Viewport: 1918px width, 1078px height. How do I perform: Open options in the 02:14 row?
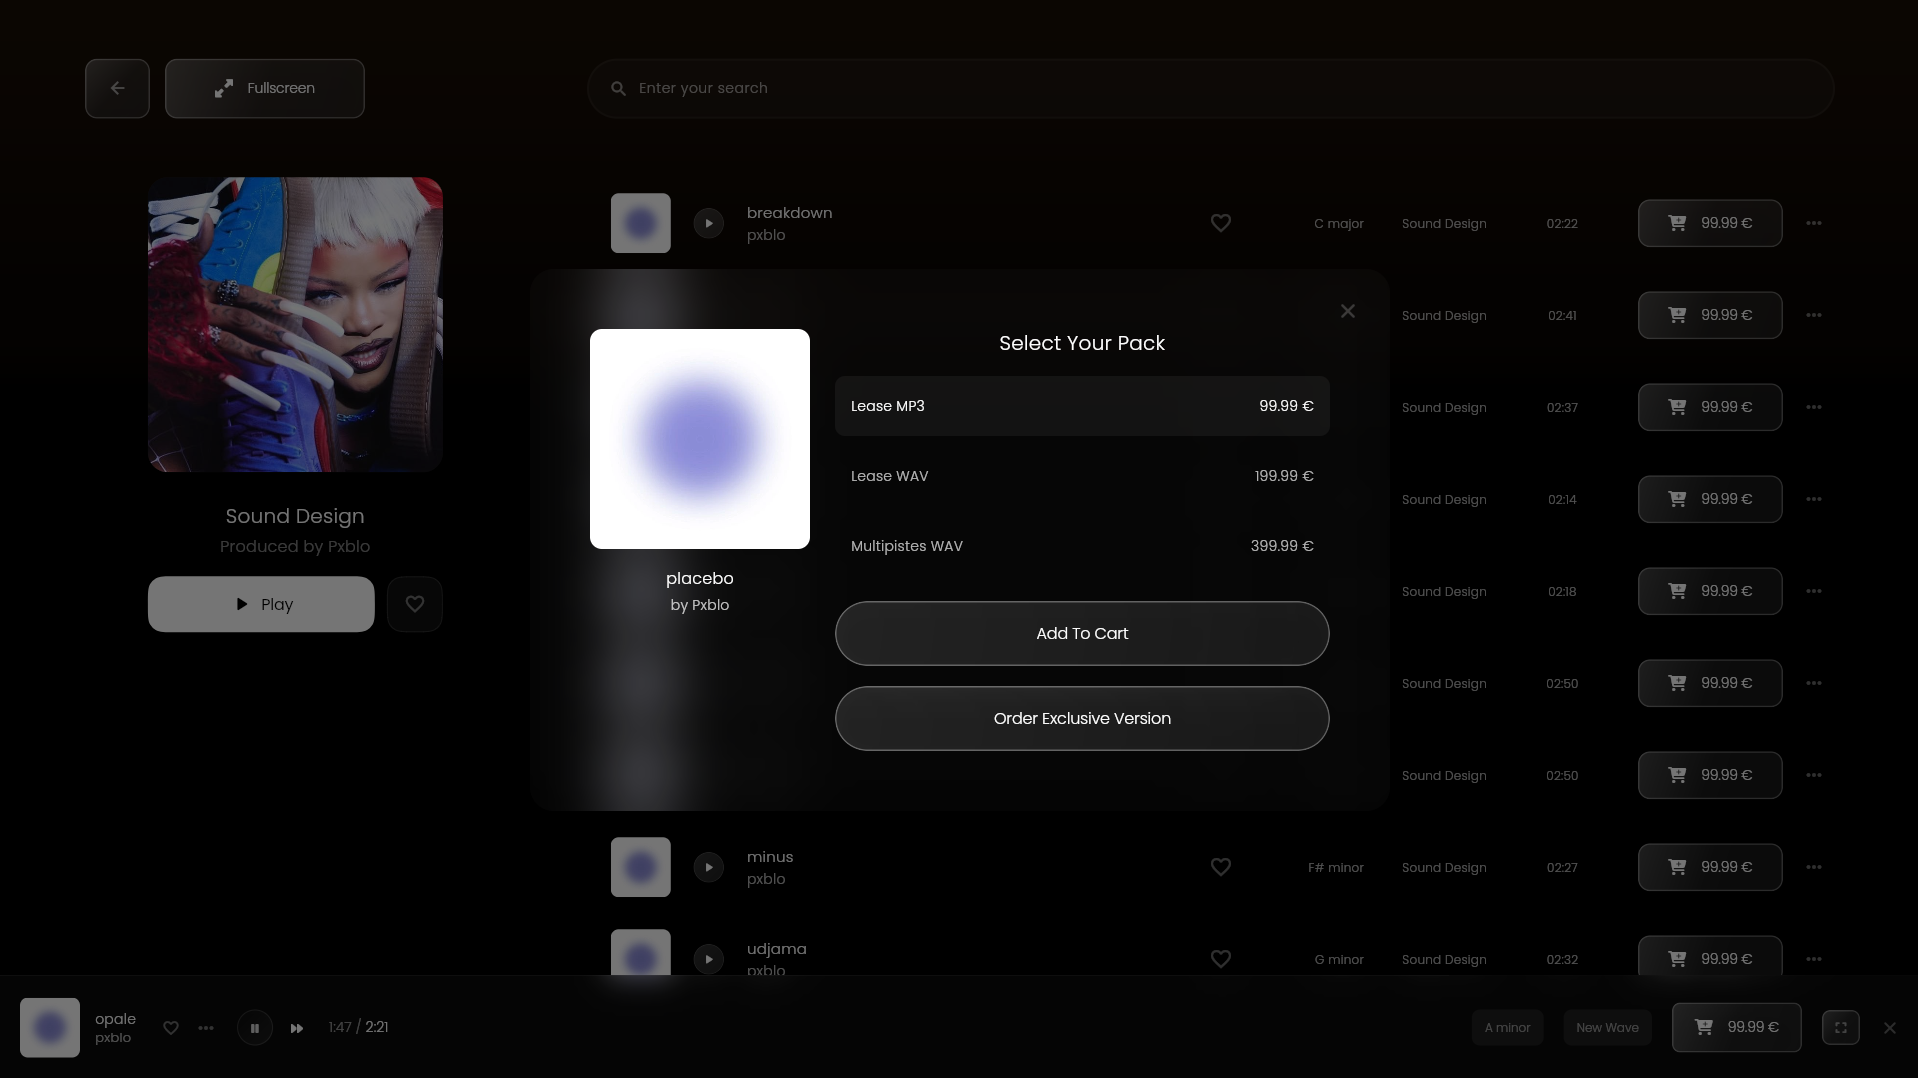1814,499
